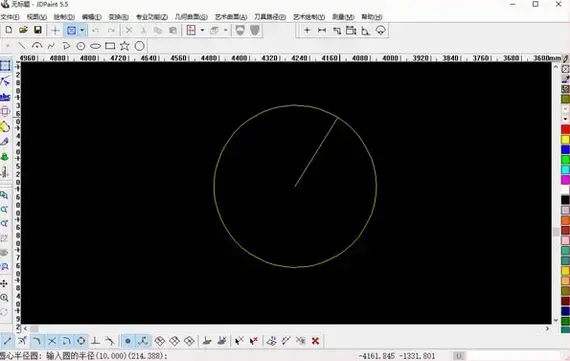Toggle the perpendicular snap button
Viewport: 570px width, 361px height.
pos(96,341)
